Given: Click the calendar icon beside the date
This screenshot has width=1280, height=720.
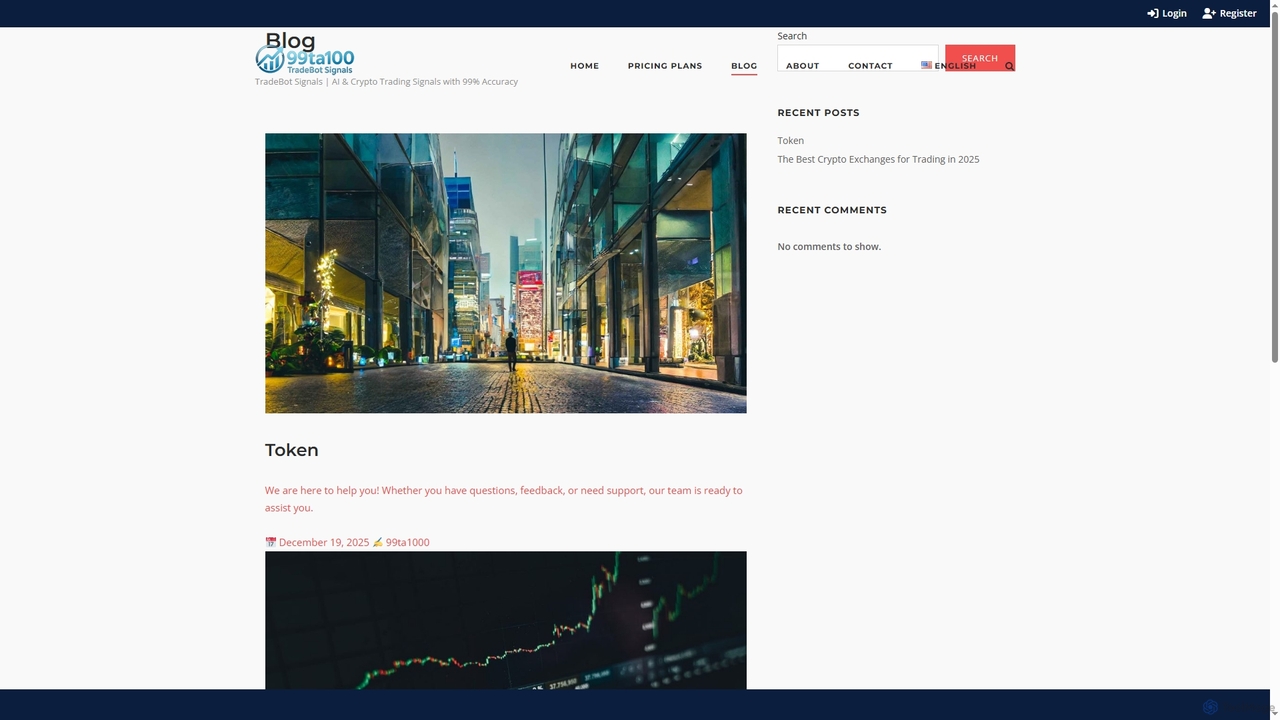Looking at the screenshot, I should tap(270, 542).
